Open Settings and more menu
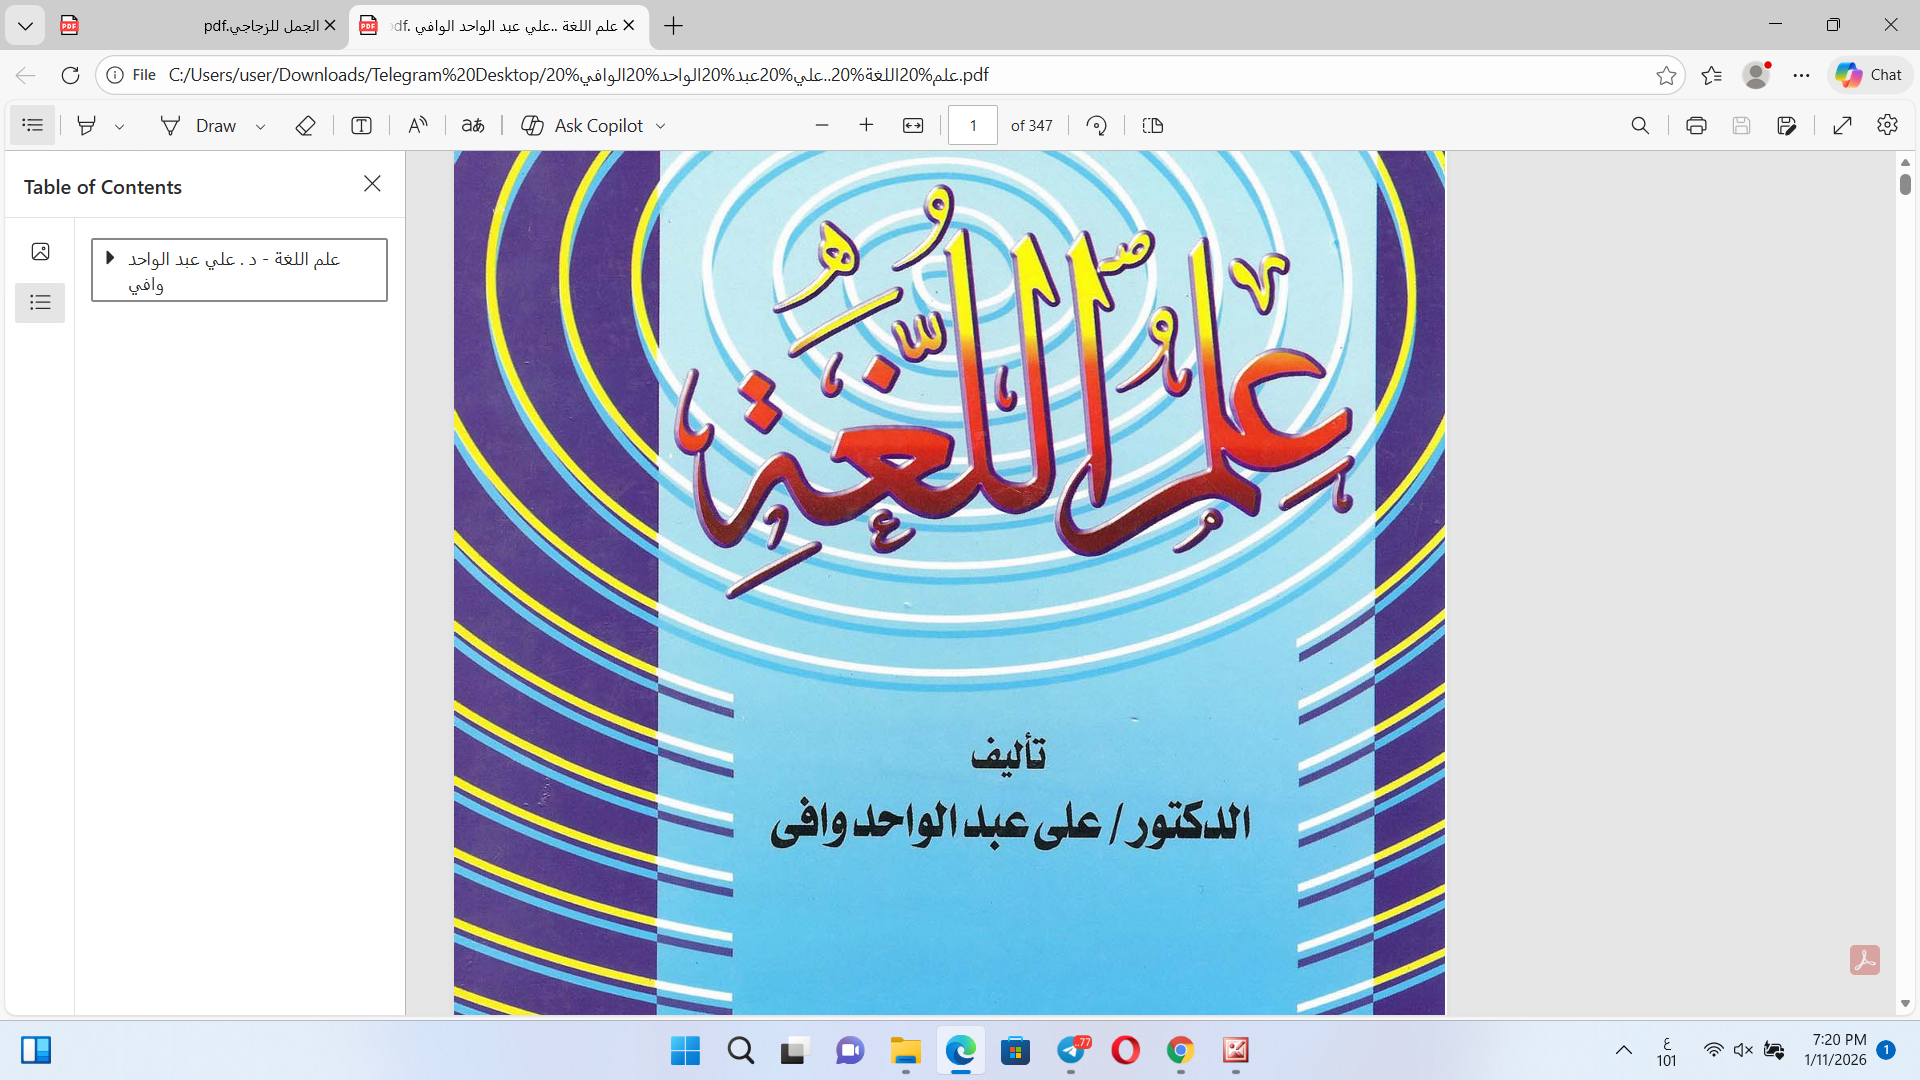The height and width of the screenshot is (1080, 1920). click(x=1801, y=75)
